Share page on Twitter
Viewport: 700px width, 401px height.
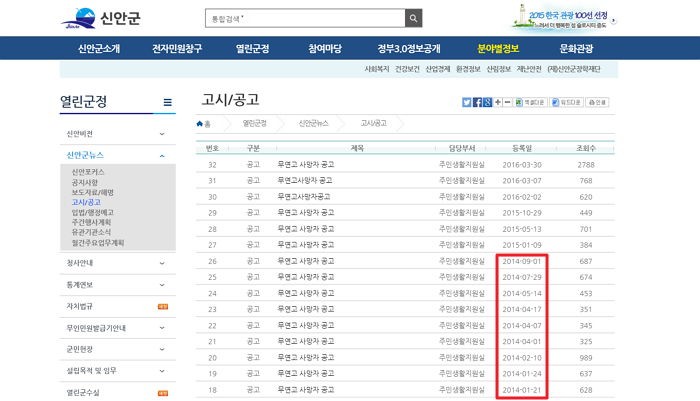click(467, 102)
